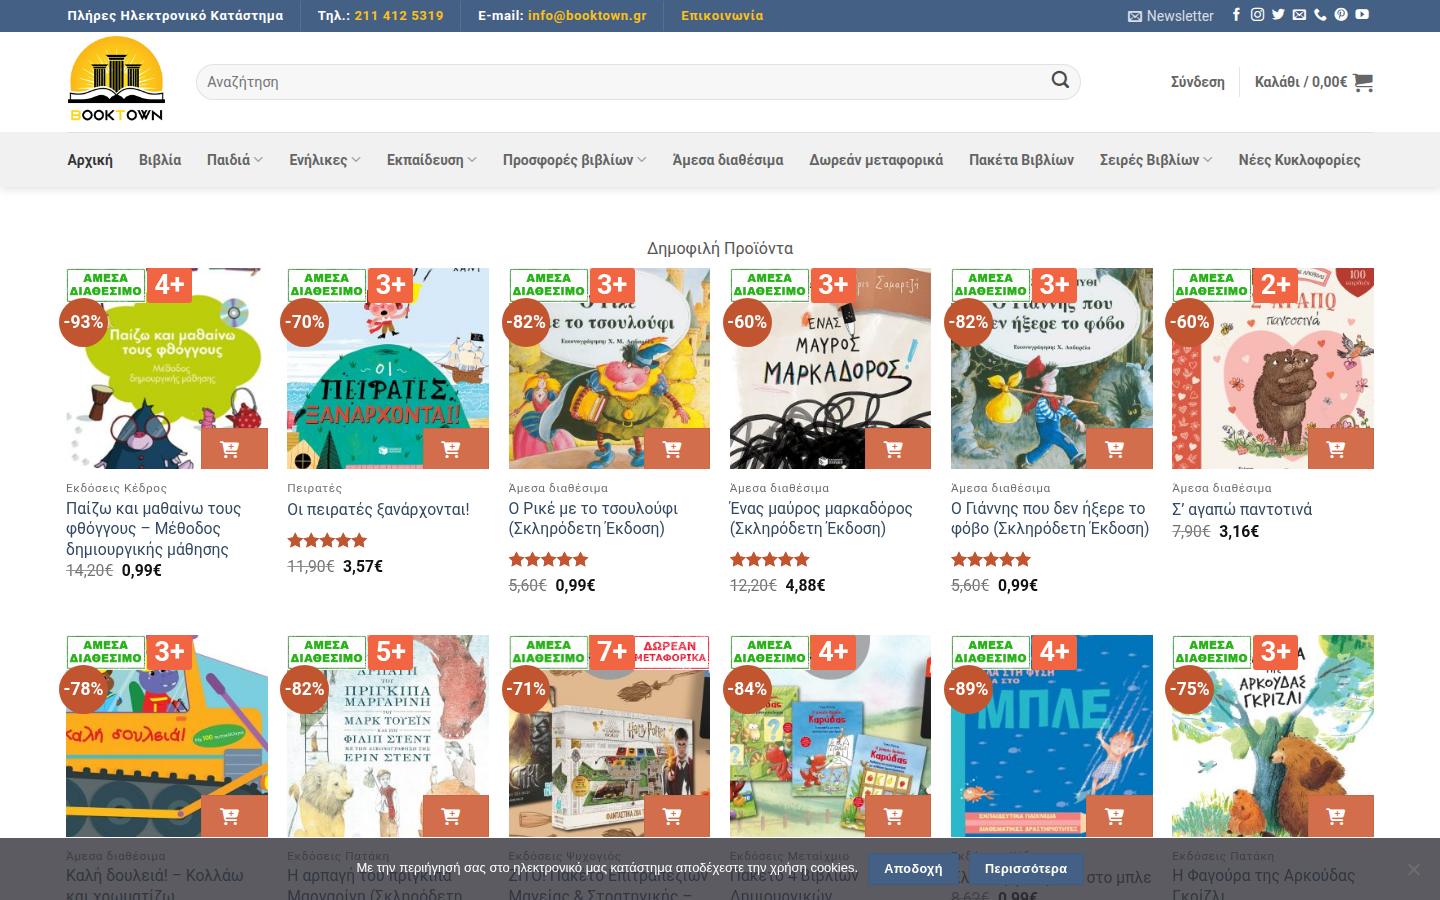This screenshot has height=900, width=1440.
Task: Open the 'Ο Ρικέ με το τσουλούφι' cover thumbnail
Action: pos(609,368)
